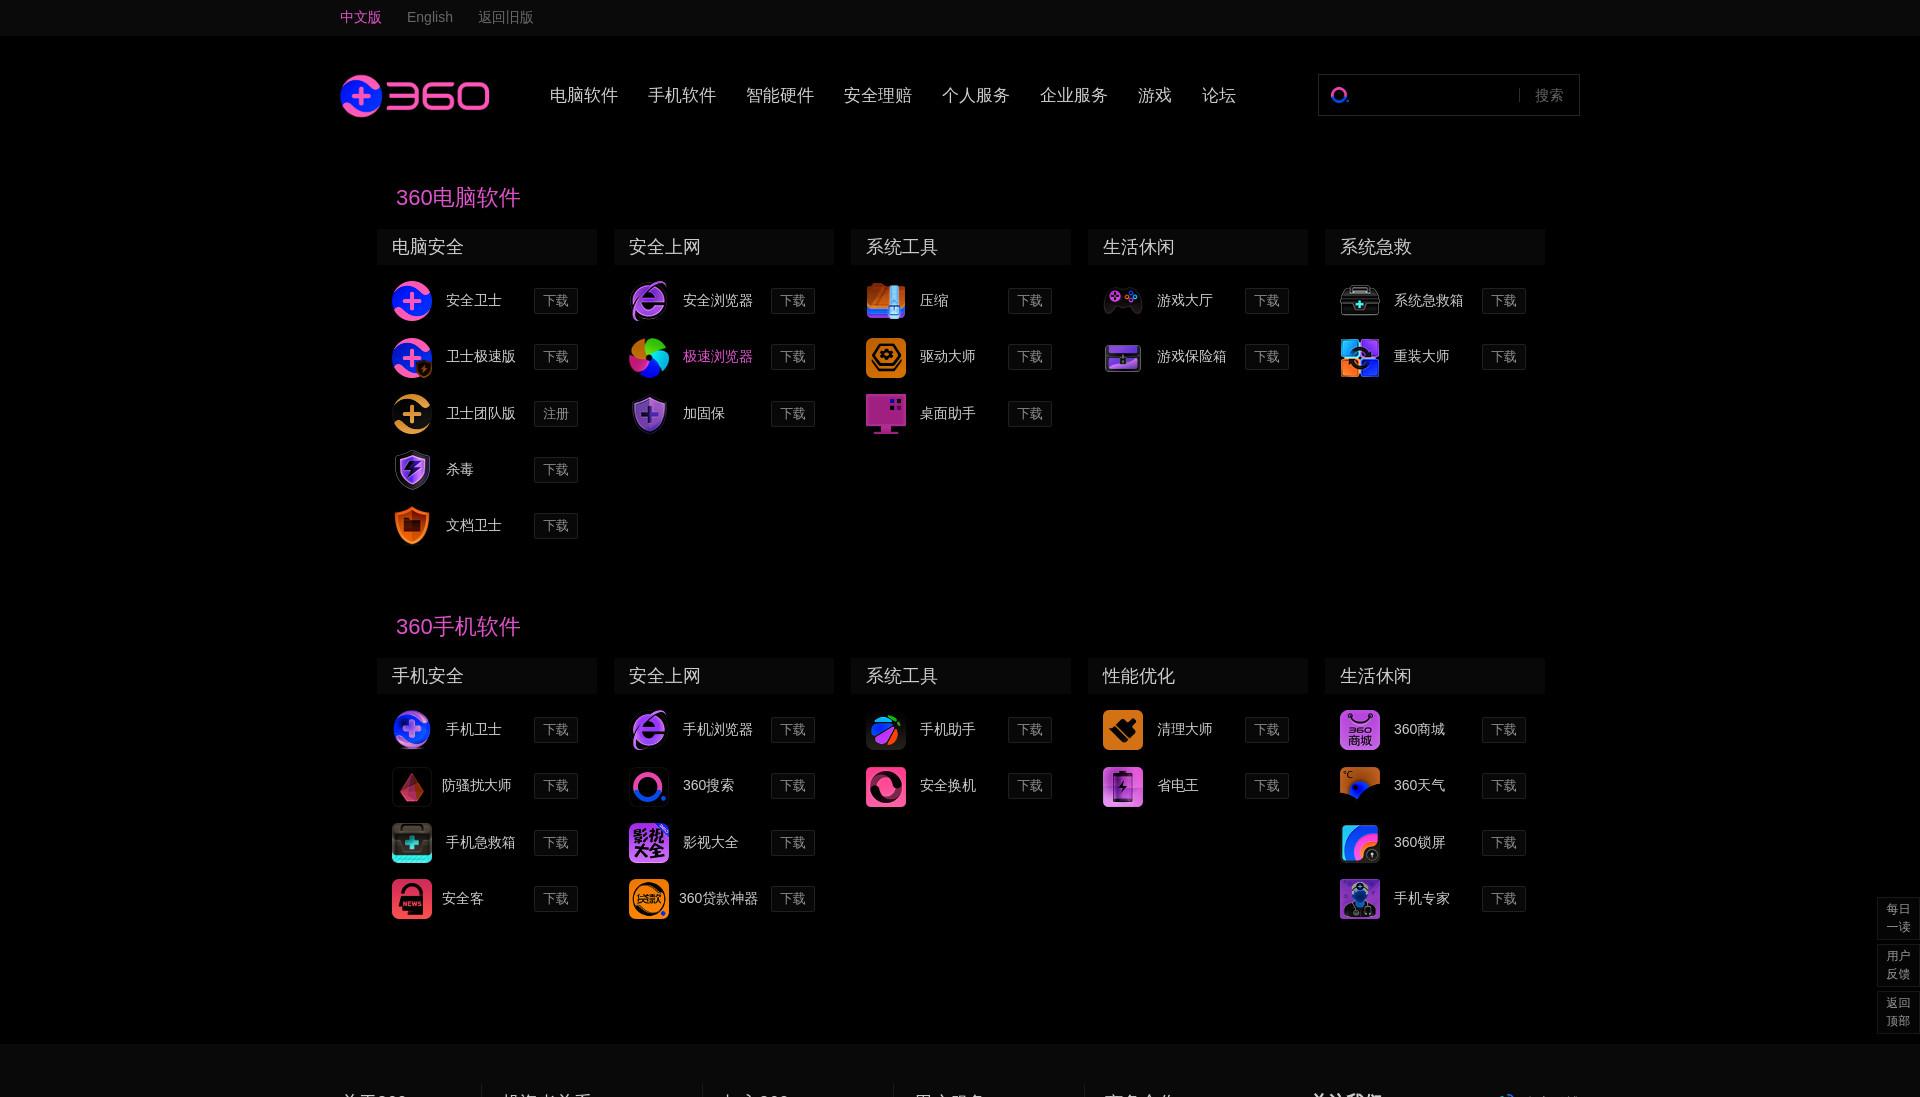Click the 防骚扰大师 icon
This screenshot has width=1920, height=1097.
coord(412,786)
